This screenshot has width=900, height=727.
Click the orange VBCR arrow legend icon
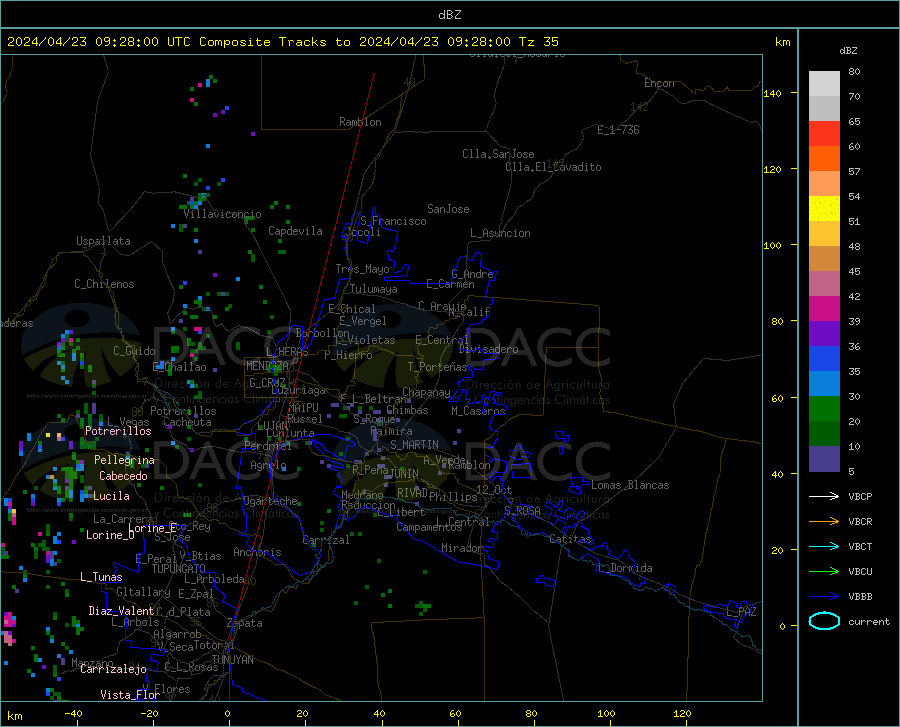coord(824,521)
